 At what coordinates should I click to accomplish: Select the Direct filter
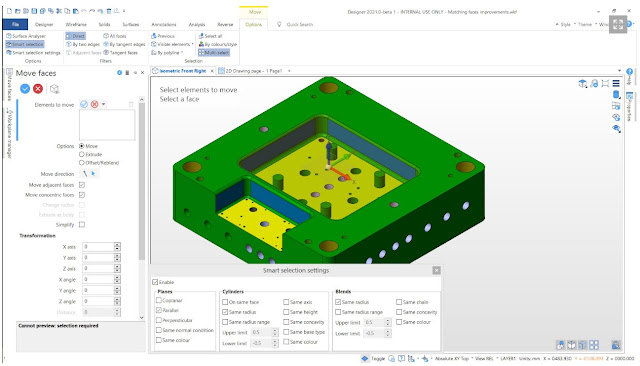pyautogui.click(x=75, y=36)
